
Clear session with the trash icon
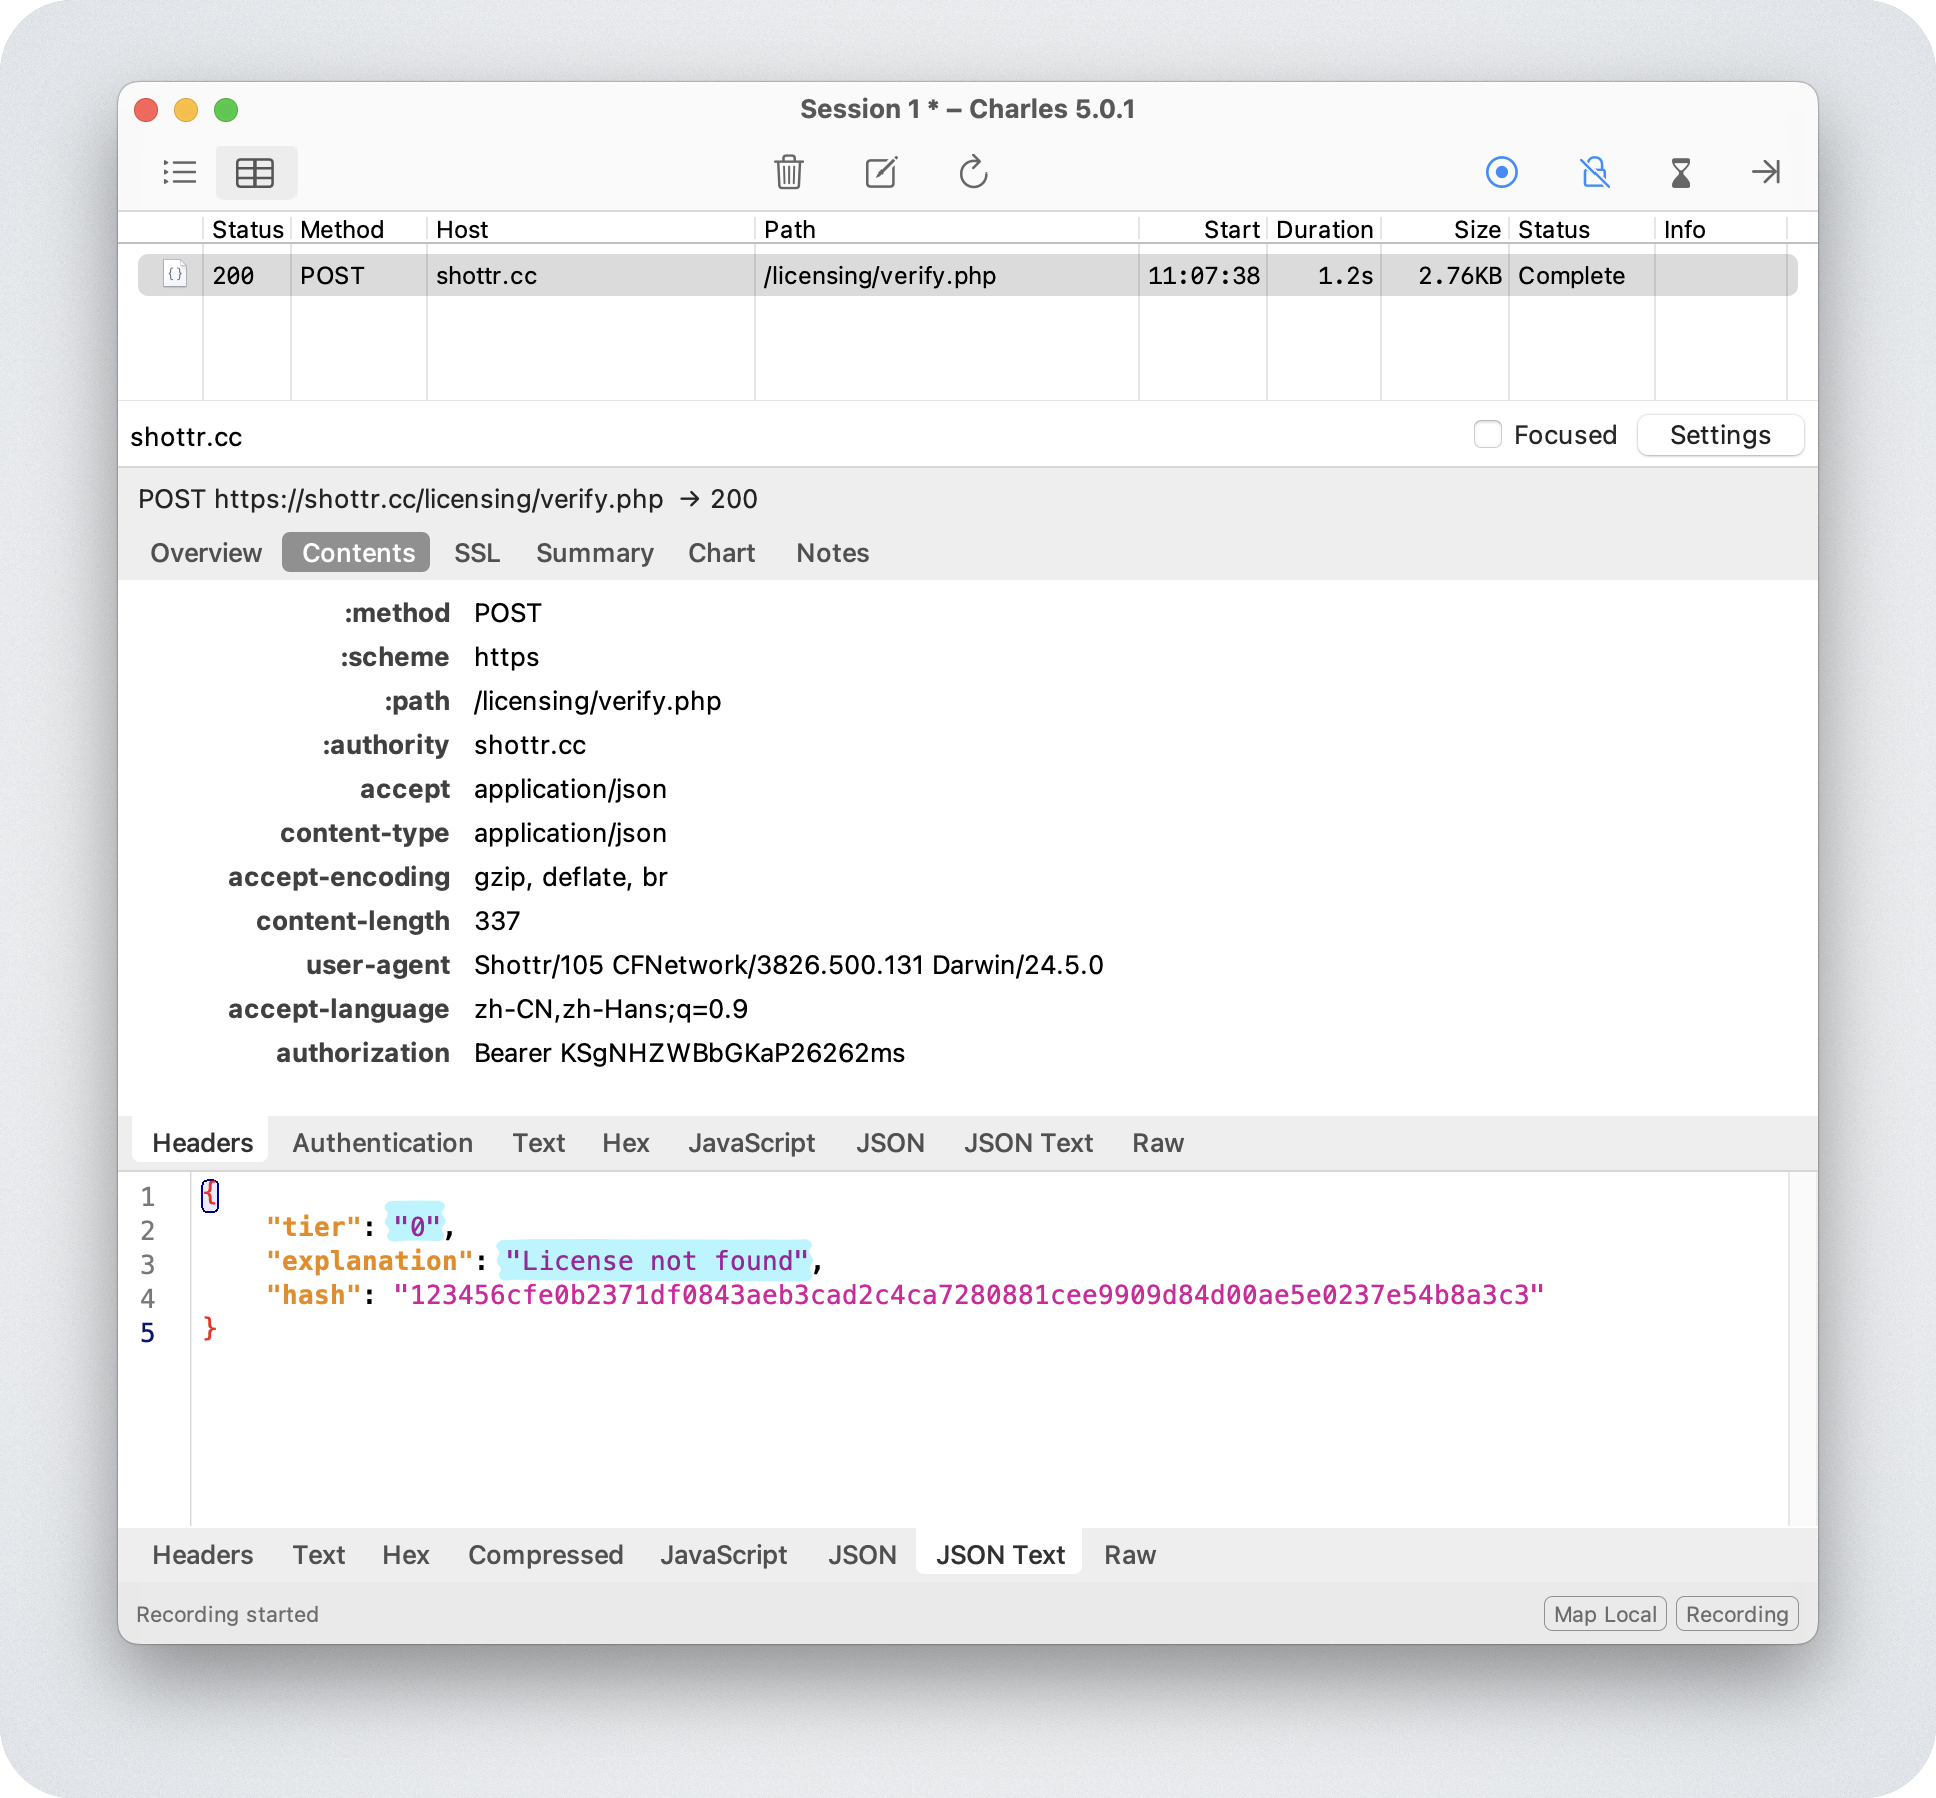(789, 172)
